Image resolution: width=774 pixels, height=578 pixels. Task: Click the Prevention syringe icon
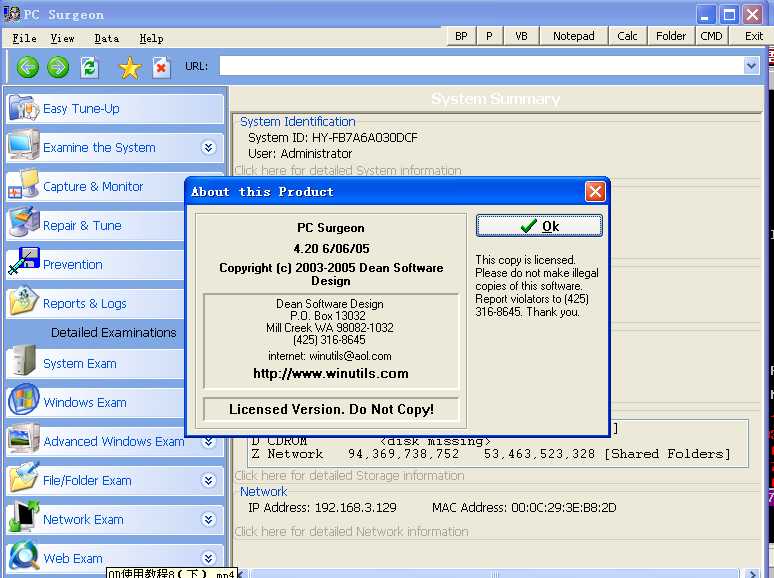coord(23,264)
